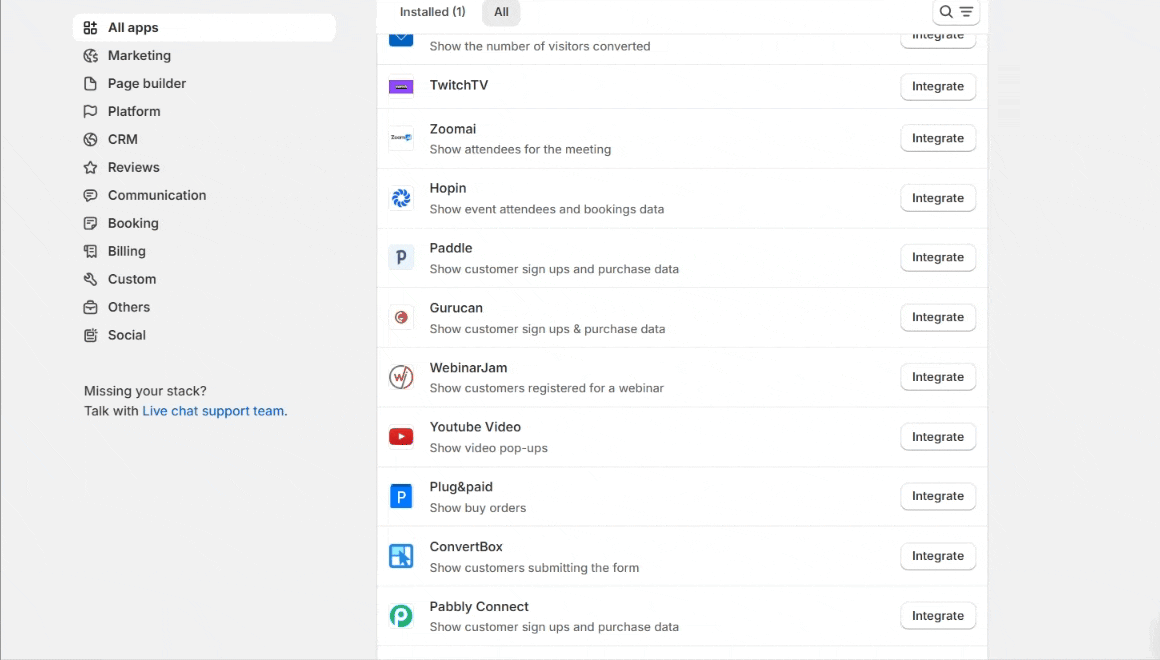Click 'Show attendees for the meeting' text

click(x=520, y=149)
